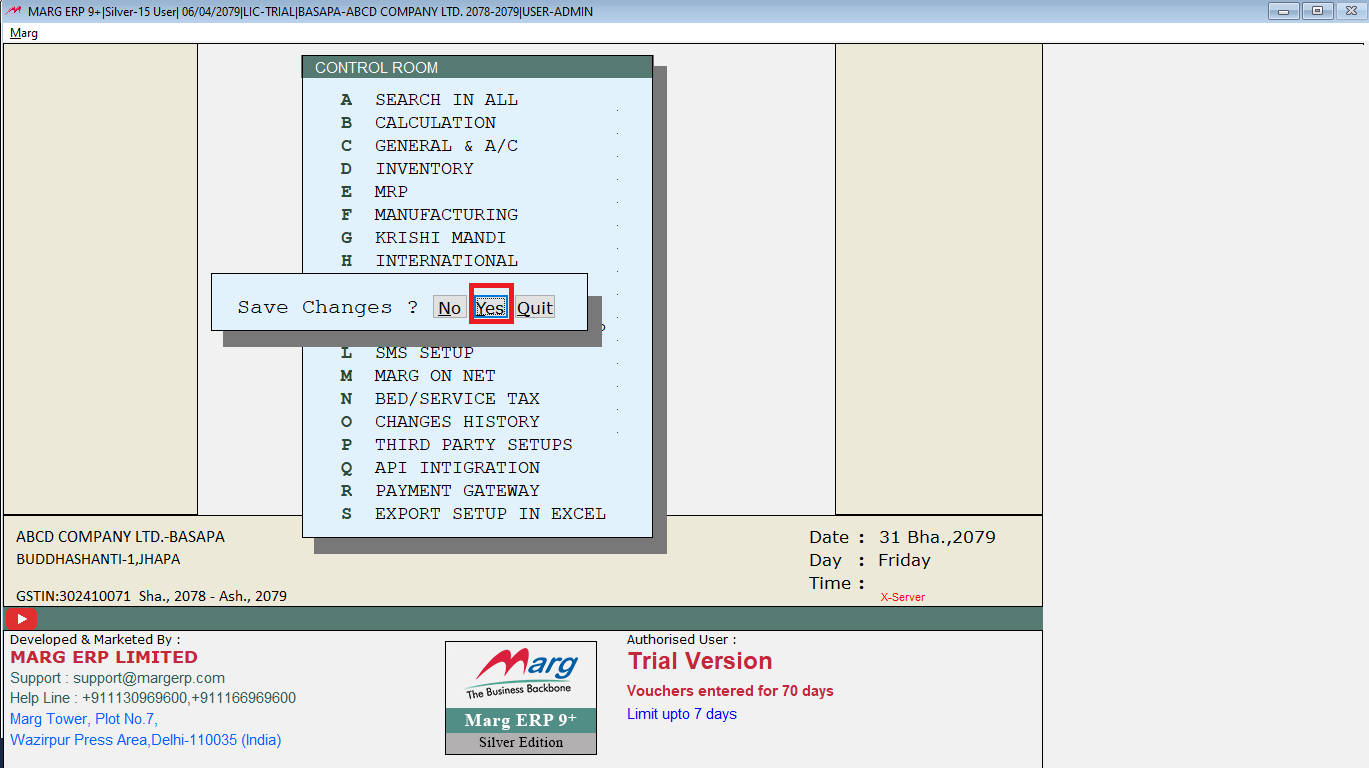Select API INTIGRATION option
1369x768 pixels.
coord(457,468)
